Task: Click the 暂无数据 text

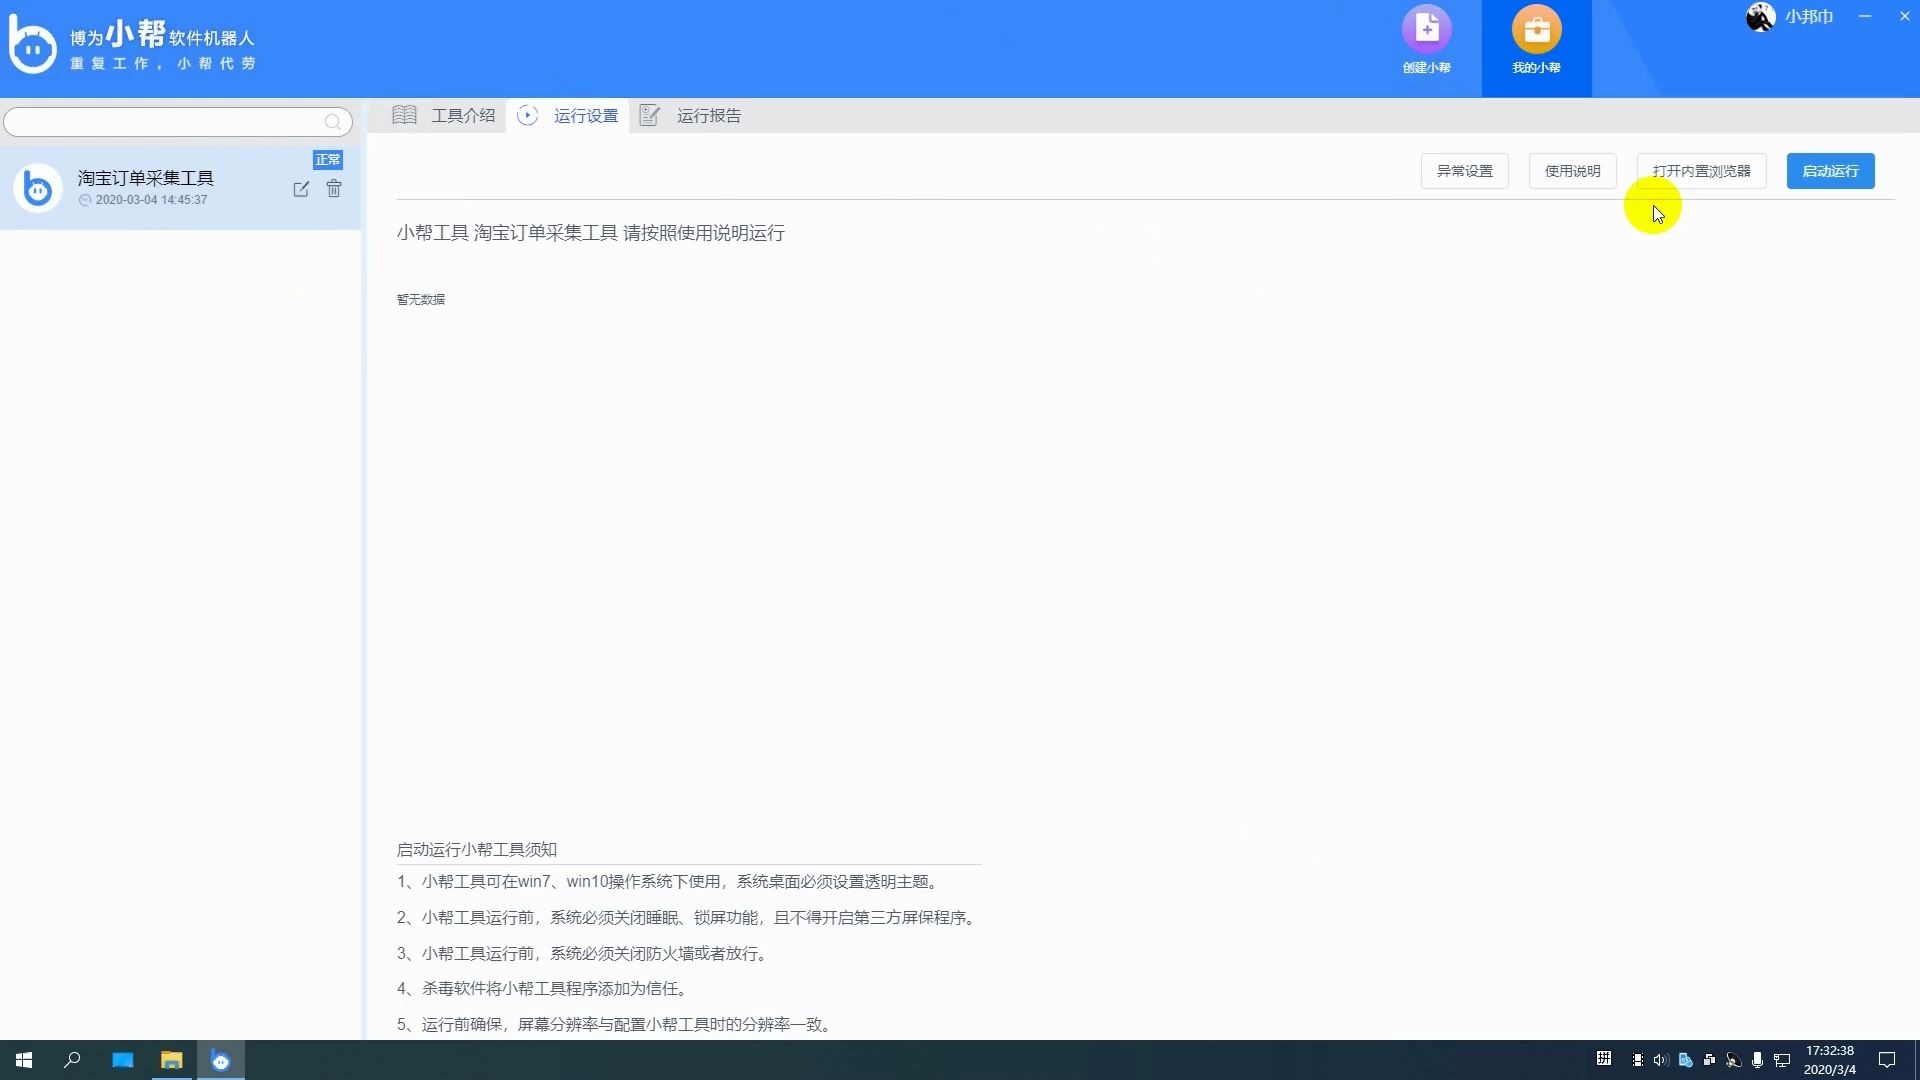Action: 421,299
